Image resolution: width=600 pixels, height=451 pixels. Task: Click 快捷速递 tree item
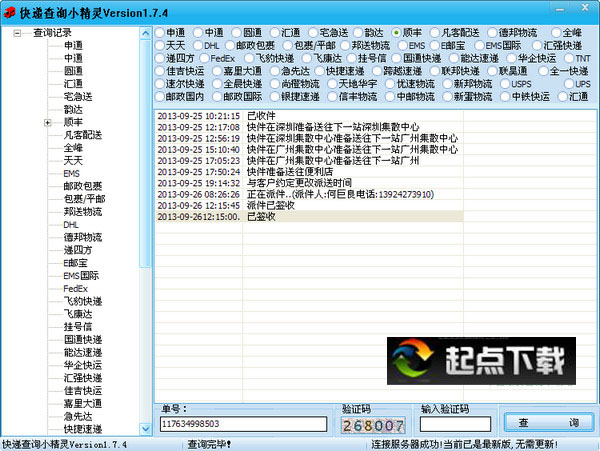pyautogui.click(x=83, y=429)
